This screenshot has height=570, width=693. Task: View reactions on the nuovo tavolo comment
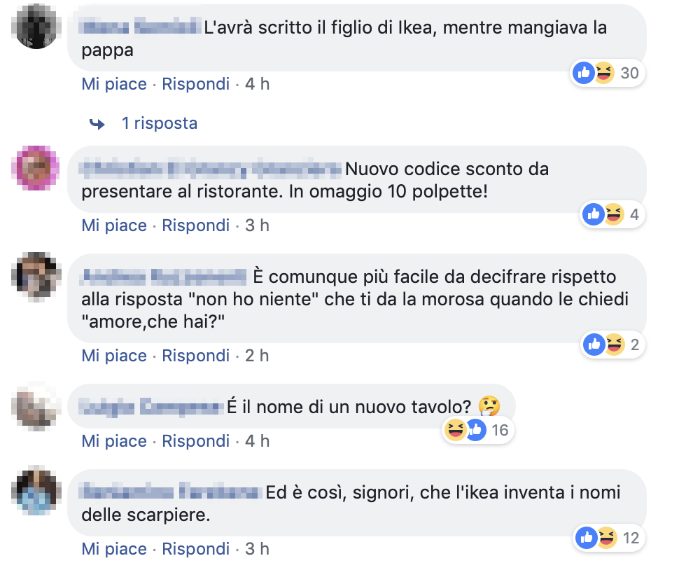[478, 429]
